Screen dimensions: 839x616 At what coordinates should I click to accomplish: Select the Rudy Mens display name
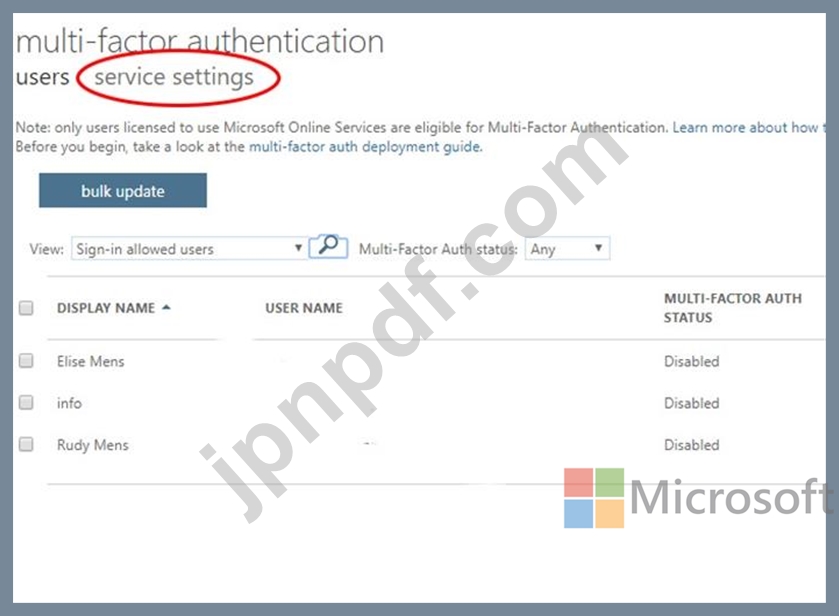click(x=93, y=445)
